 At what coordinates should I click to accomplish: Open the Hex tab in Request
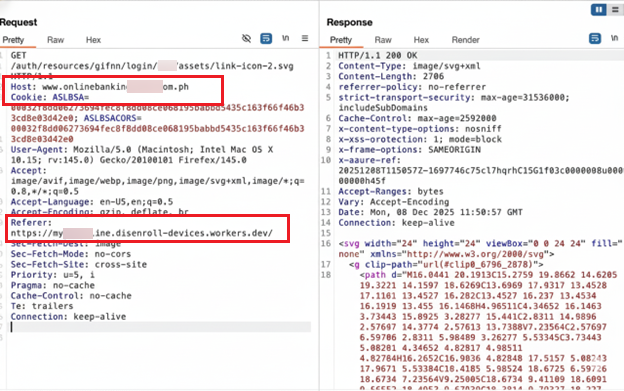(94, 40)
